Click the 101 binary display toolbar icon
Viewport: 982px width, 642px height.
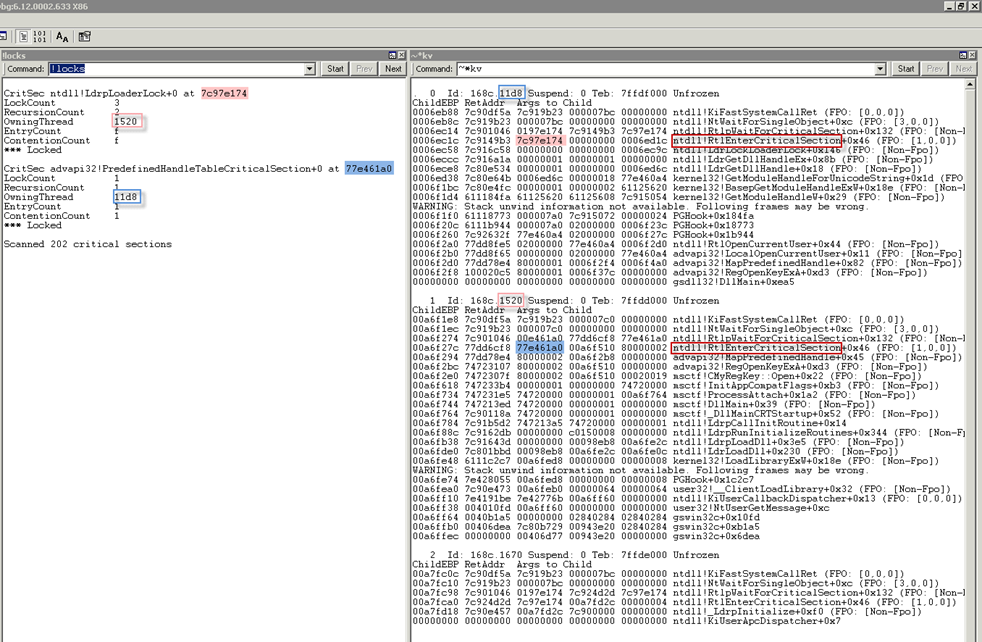39,36
